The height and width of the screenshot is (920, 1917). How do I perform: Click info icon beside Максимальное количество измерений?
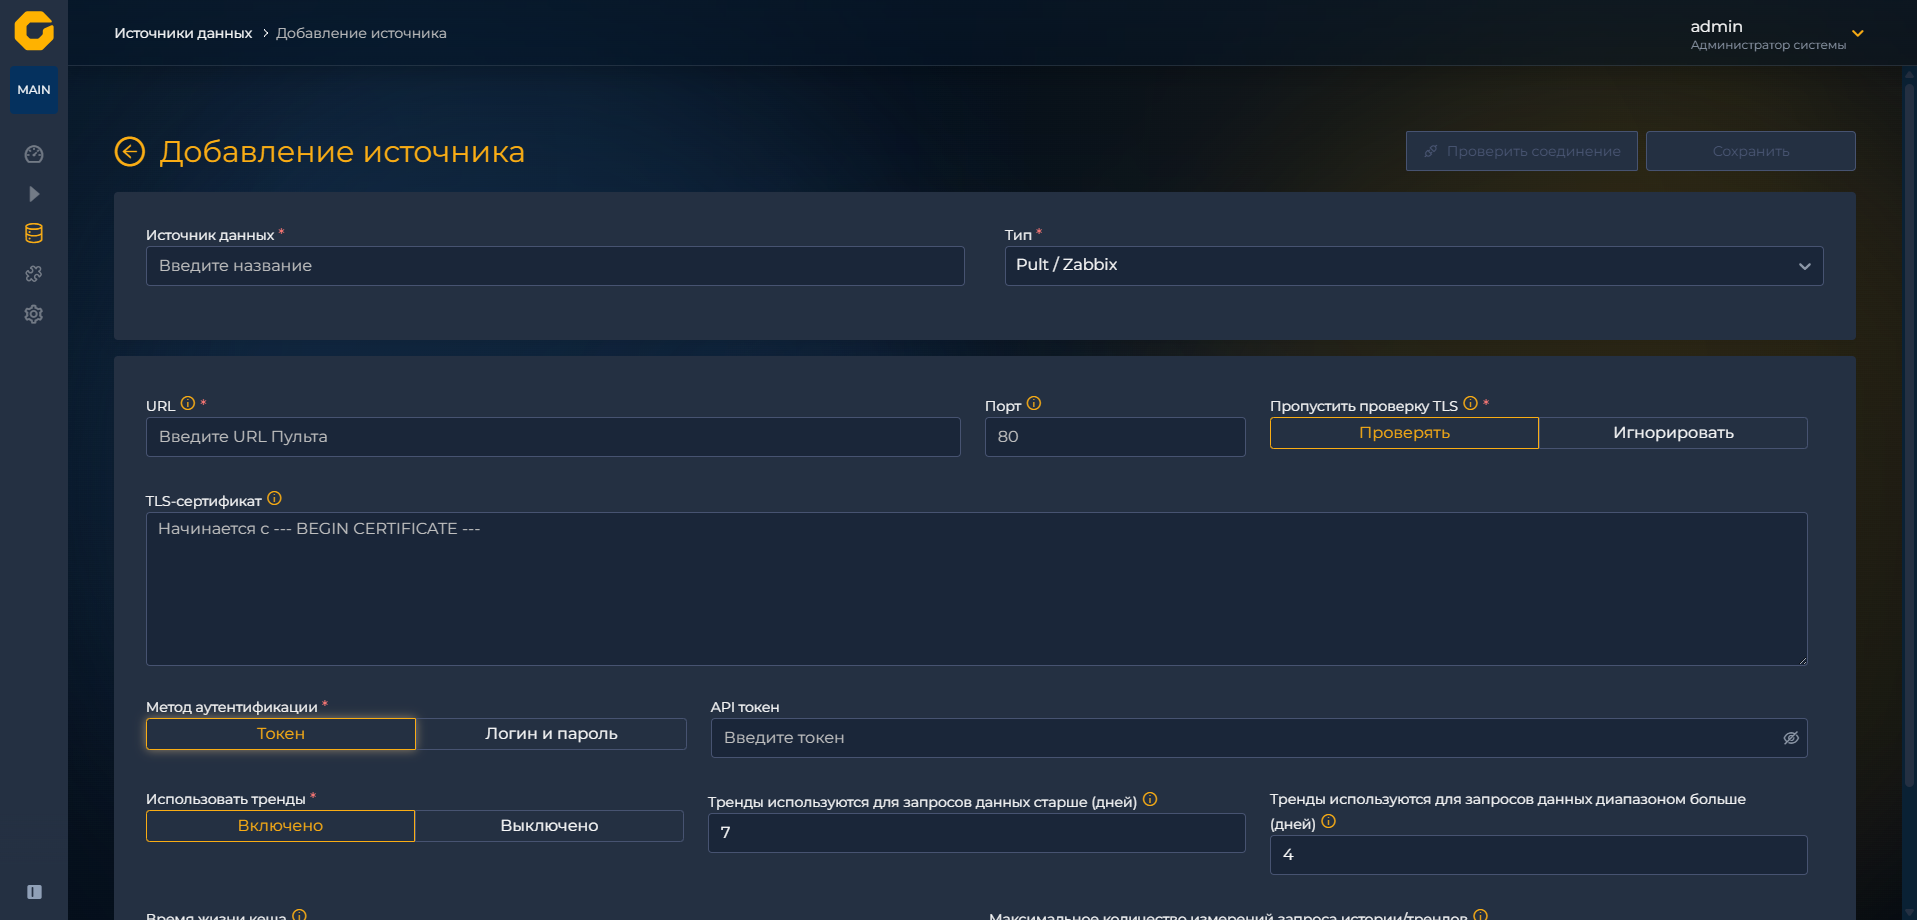click(x=1481, y=915)
